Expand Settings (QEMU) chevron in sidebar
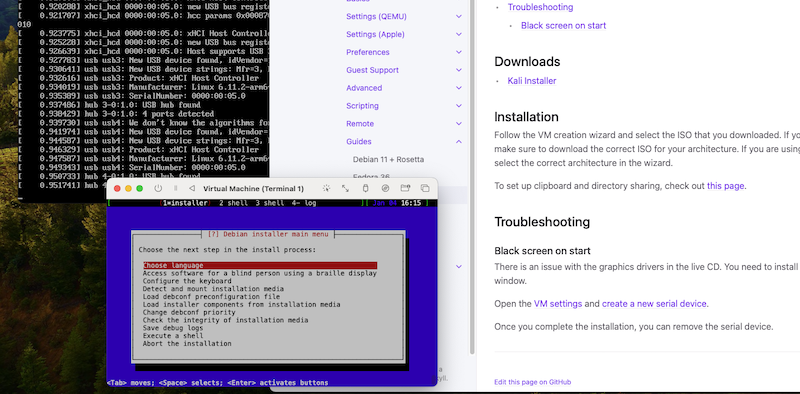This screenshot has width=800, height=394. [x=459, y=17]
